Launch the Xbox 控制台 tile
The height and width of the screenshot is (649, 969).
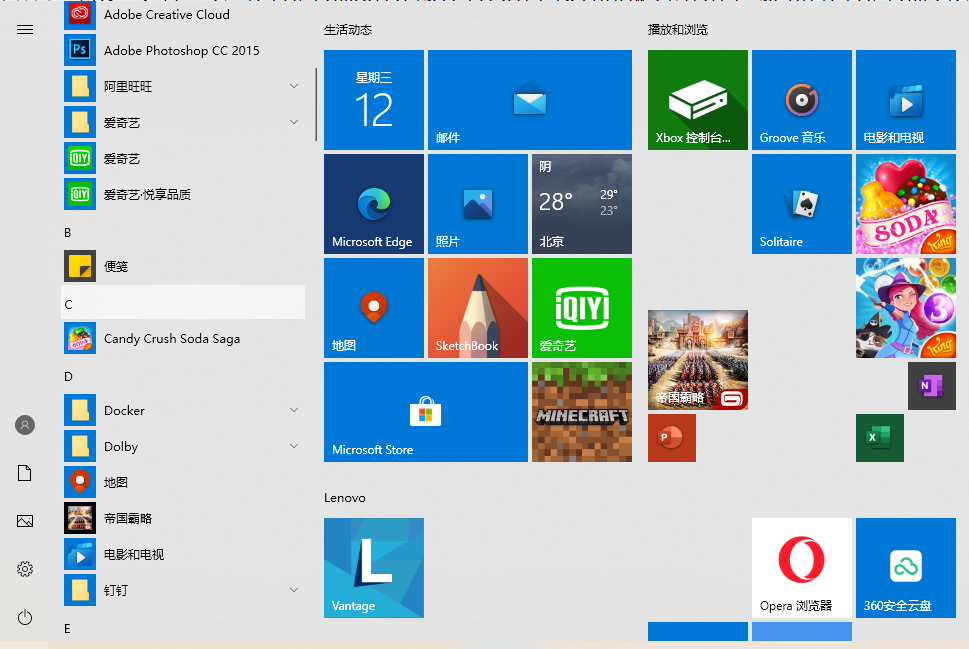pyautogui.click(x=697, y=100)
